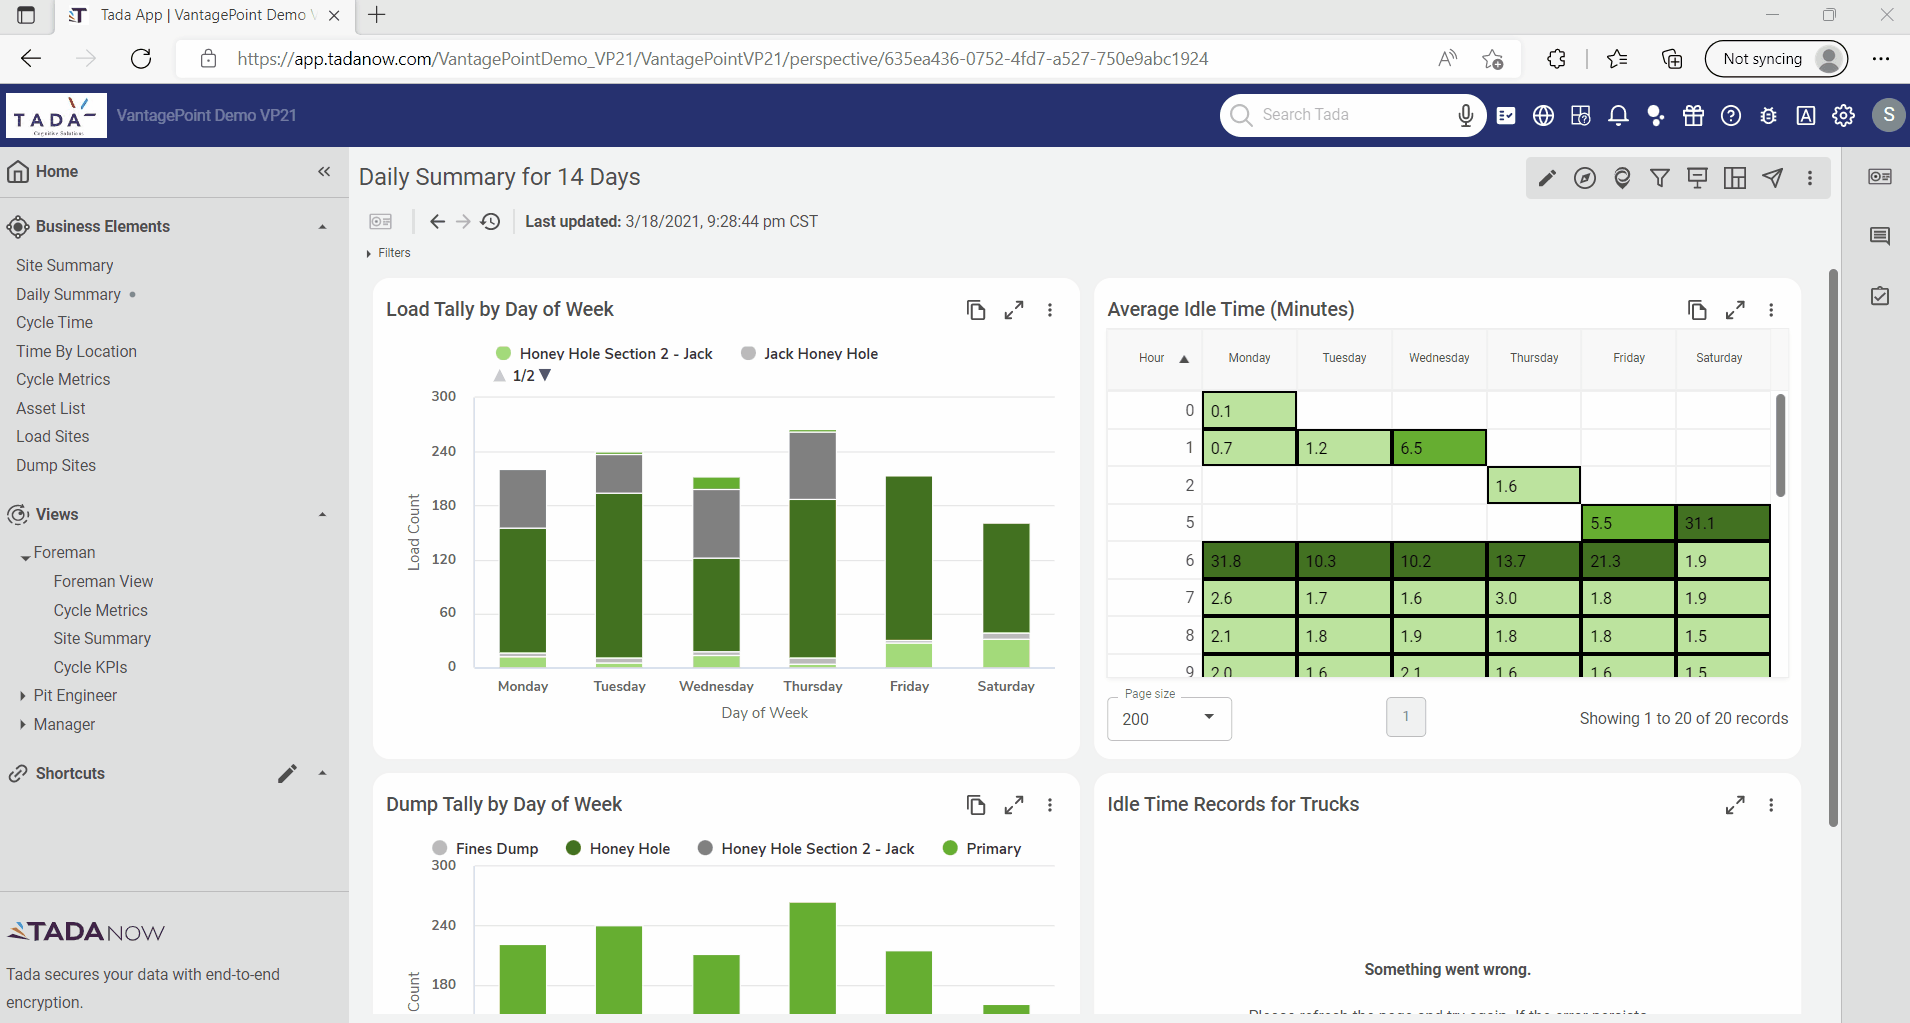Toggle Fines Dump legend in Dump Tally
Viewport: 1910px width, 1023px height.
[x=495, y=849]
